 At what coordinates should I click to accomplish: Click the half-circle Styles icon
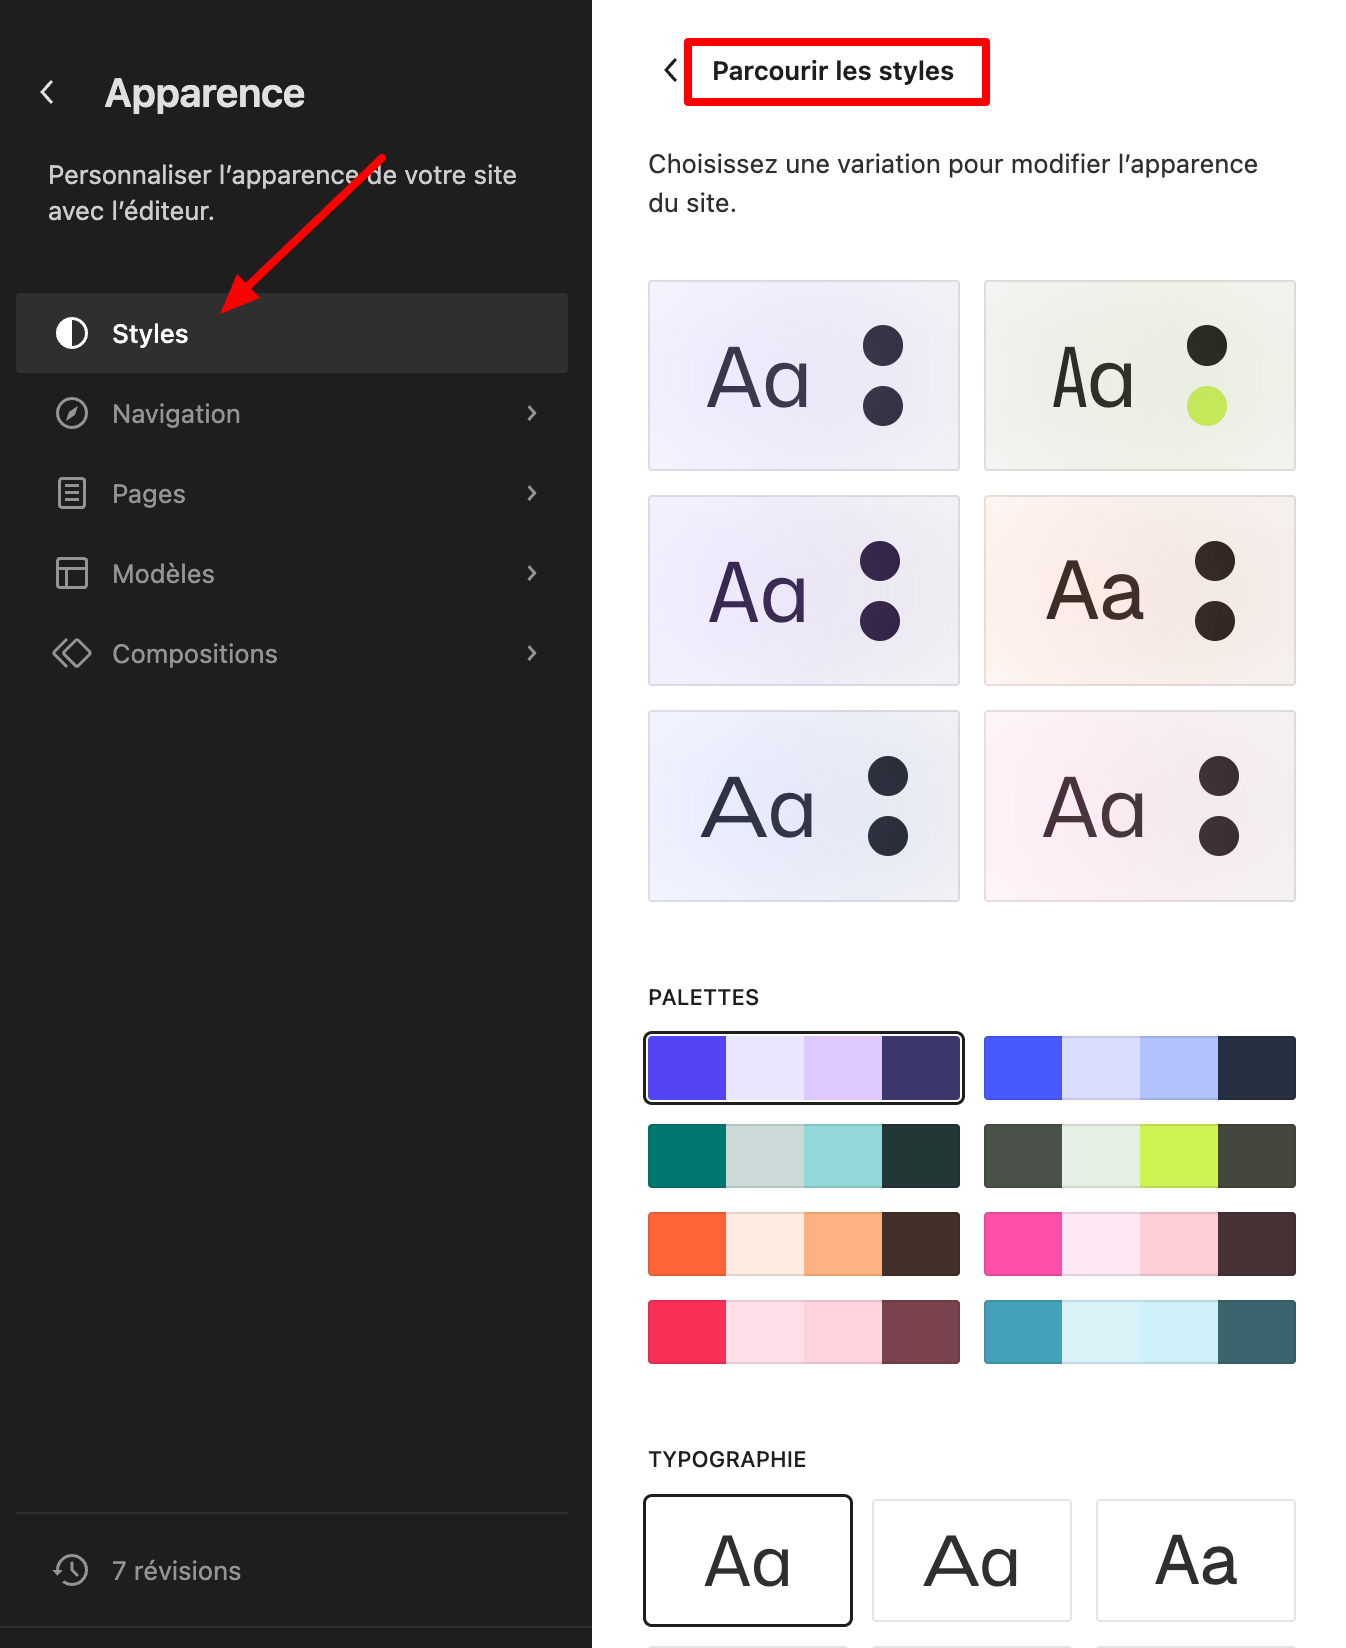point(72,333)
